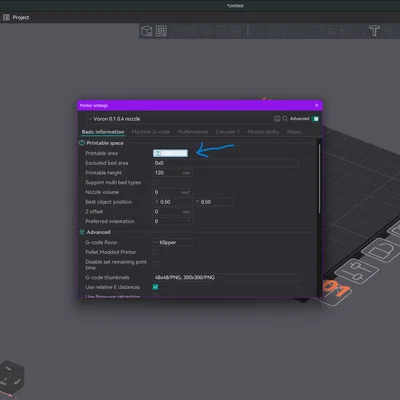This screenshot has height=400, width=400.
Task: Open the Voron 0.1 0.4 nozzle preset dropdown
Action: click(x=178, y=119)
